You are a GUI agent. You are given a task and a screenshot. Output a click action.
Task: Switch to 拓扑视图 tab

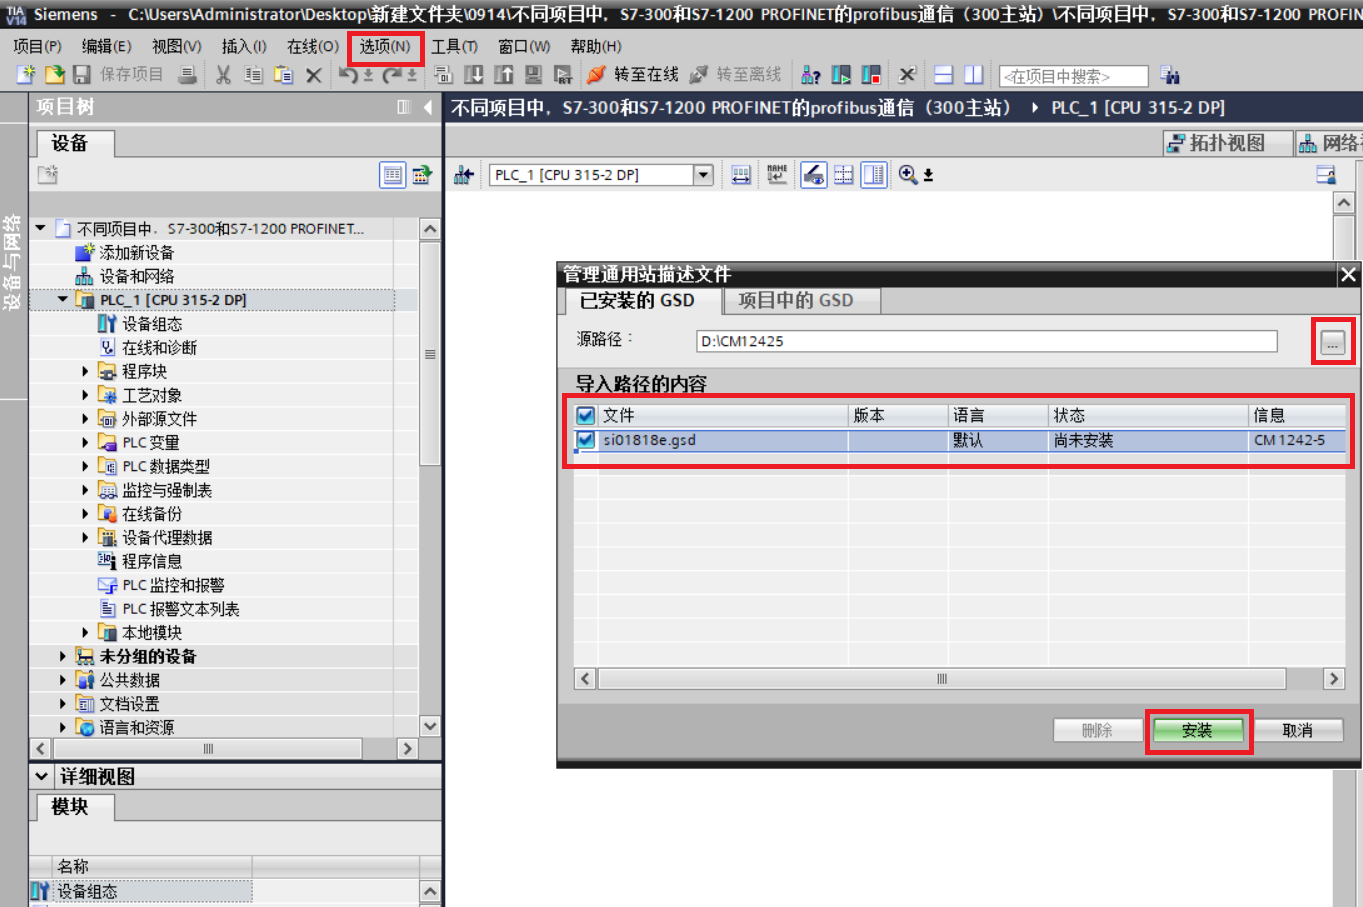[1227, 143]
